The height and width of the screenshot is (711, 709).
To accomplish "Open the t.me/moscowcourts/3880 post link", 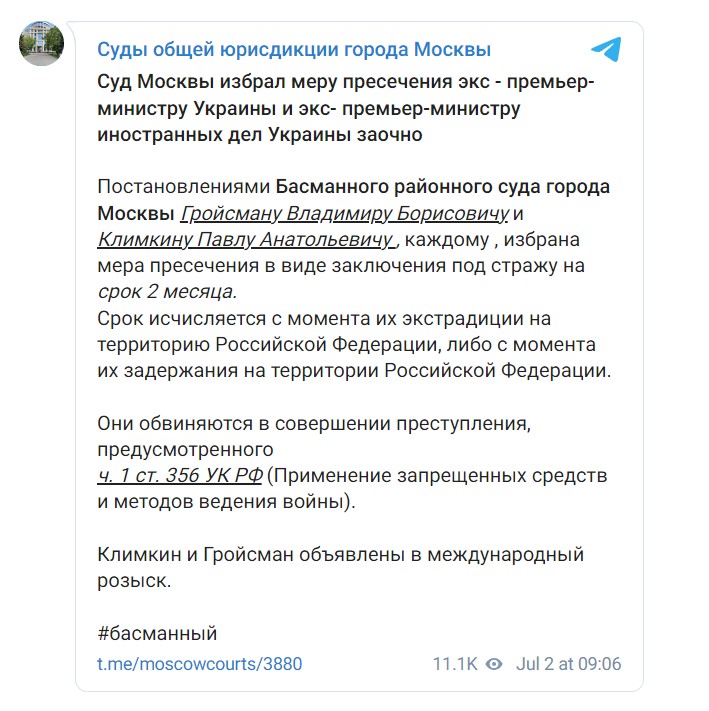I will (x=199, y=664).
